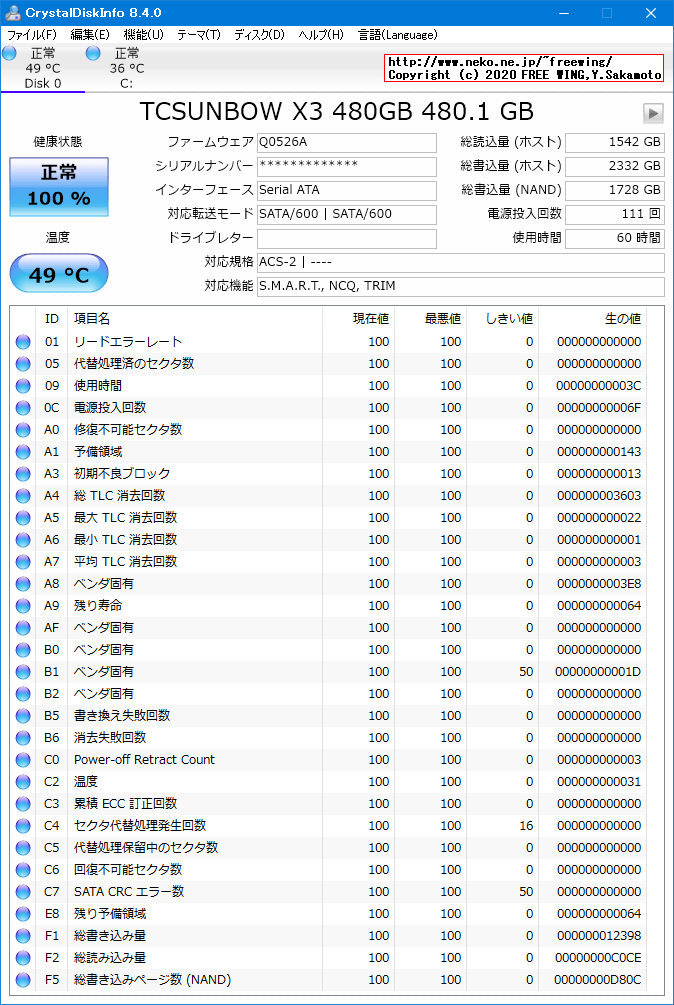Viewport: 674px width, 1005px height.
Task: Click the CrystalDiskInfo app icon in title bar
Action: (12, 13)
